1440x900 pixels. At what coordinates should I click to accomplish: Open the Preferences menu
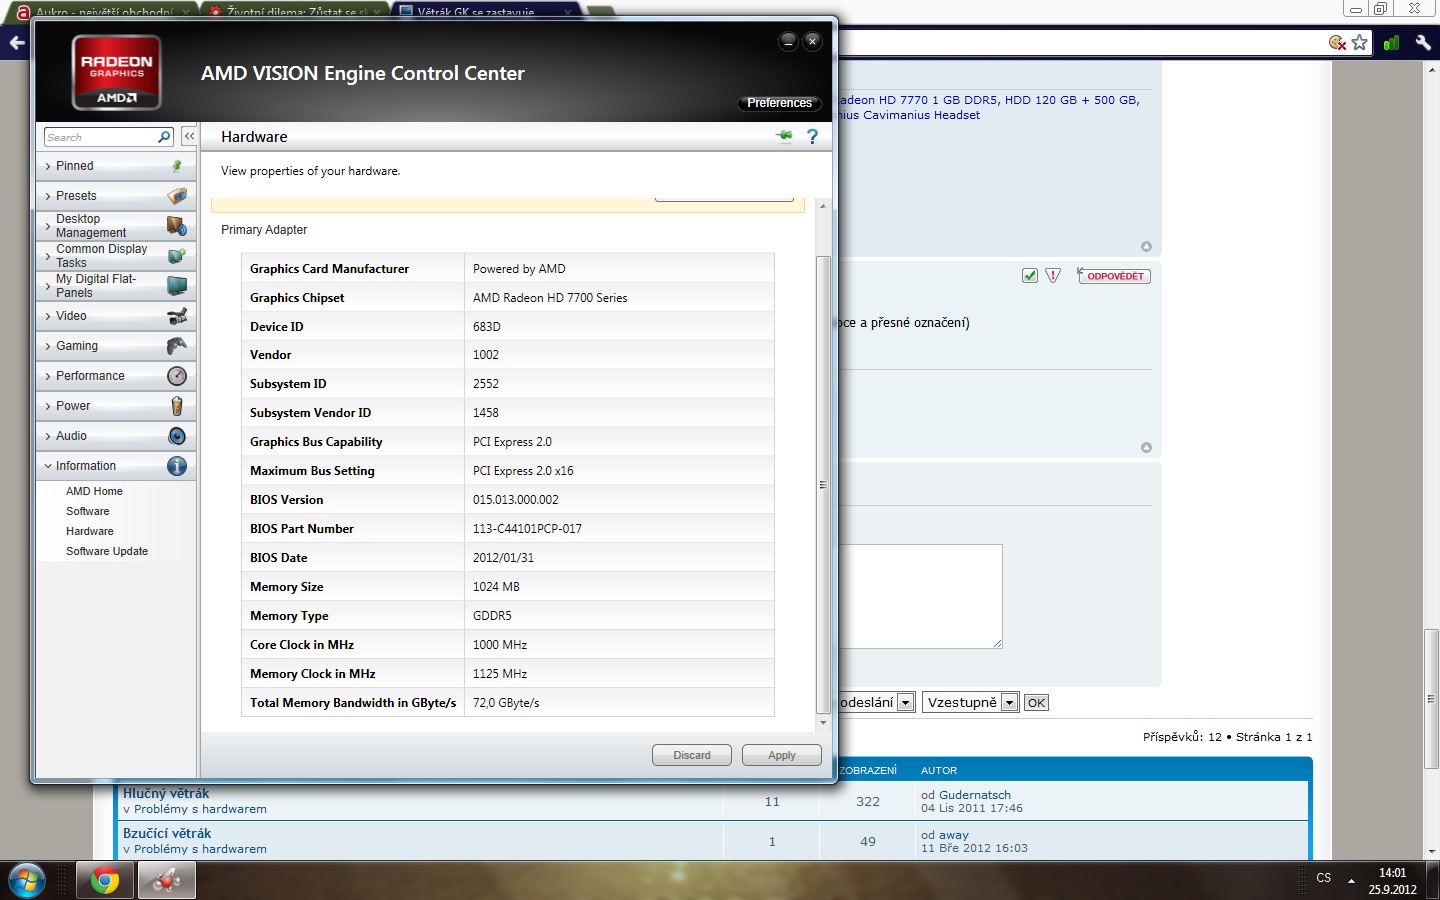pos(779,103)
